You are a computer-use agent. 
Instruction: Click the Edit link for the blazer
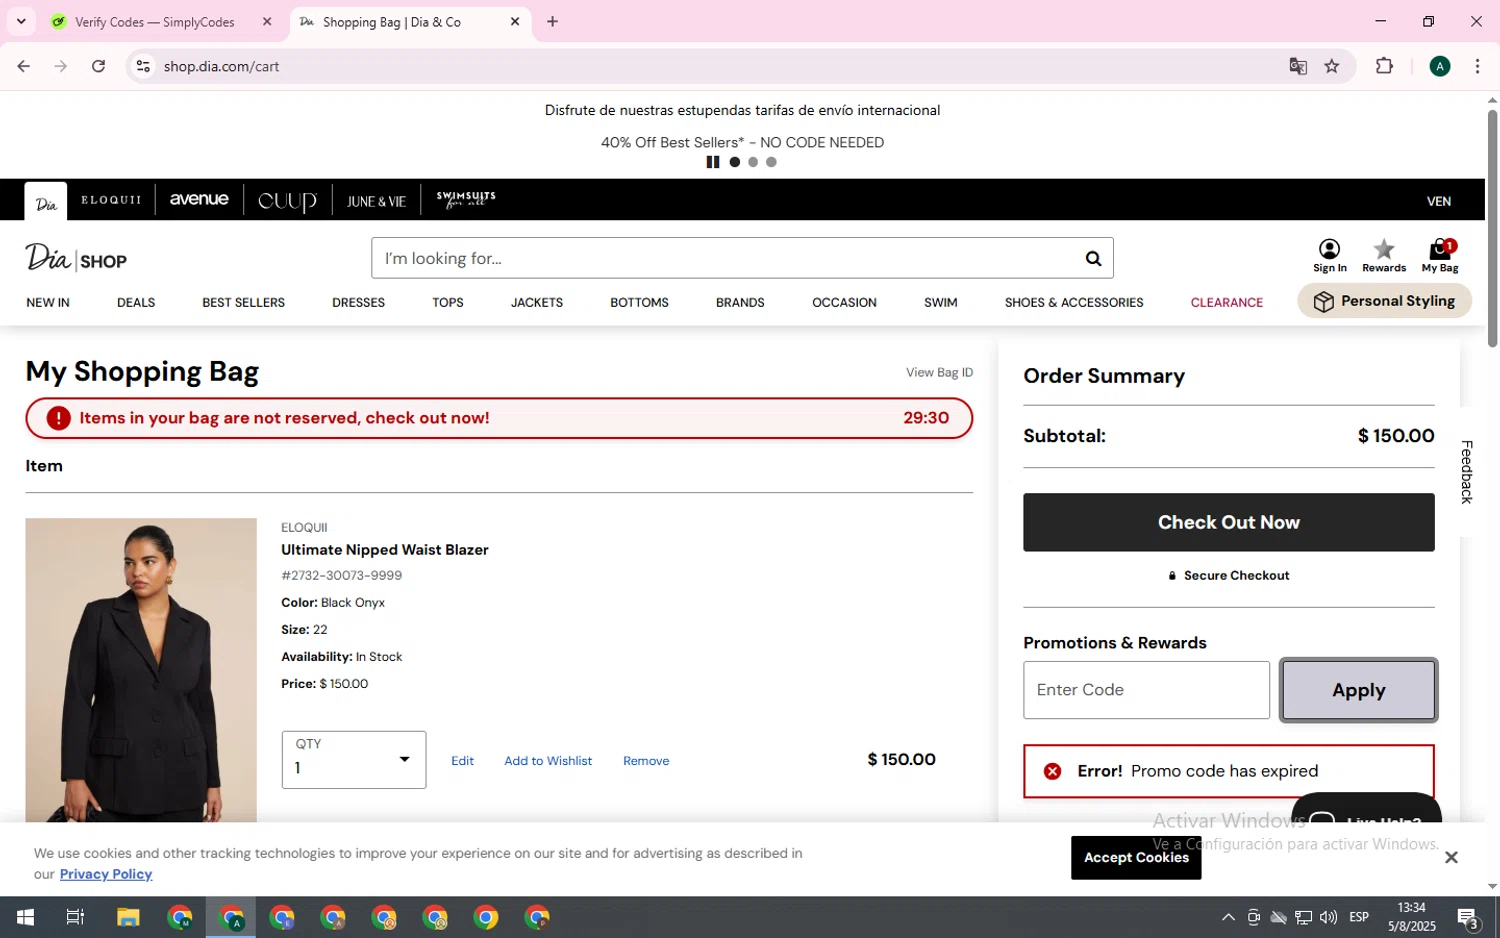[x=462, y=761]
